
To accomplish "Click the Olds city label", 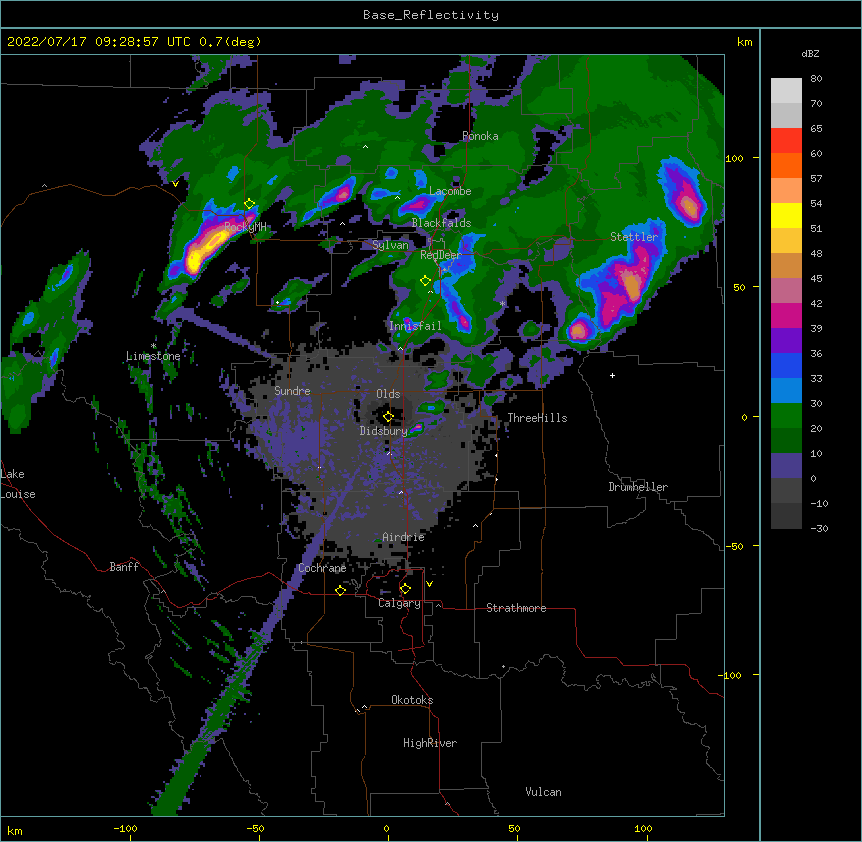I will [388, 394].
